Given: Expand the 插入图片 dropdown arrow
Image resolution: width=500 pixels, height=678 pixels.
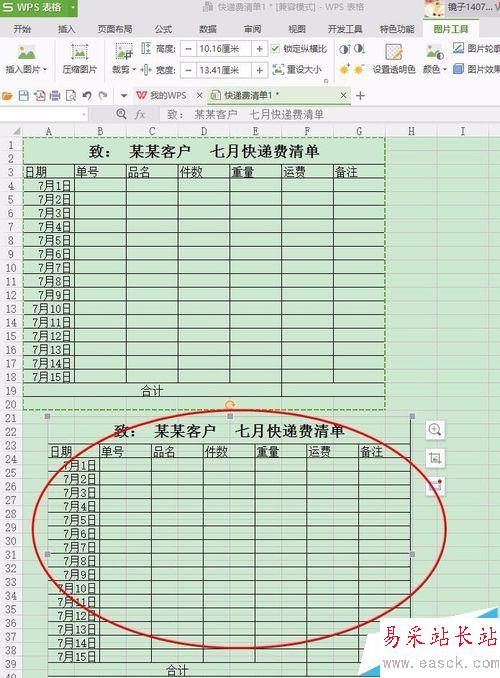Looking at the screenshot, I should (x=45, y=69).
